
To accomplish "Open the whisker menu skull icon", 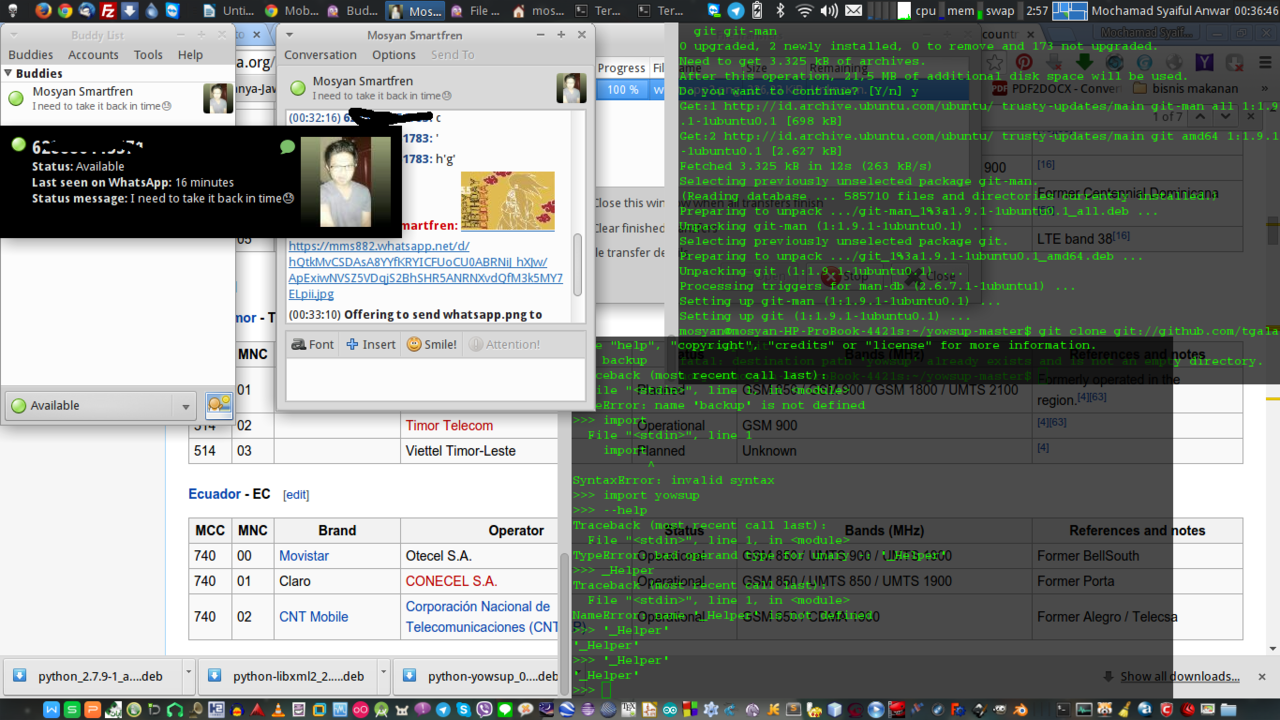I will click(x=11, y=11).
